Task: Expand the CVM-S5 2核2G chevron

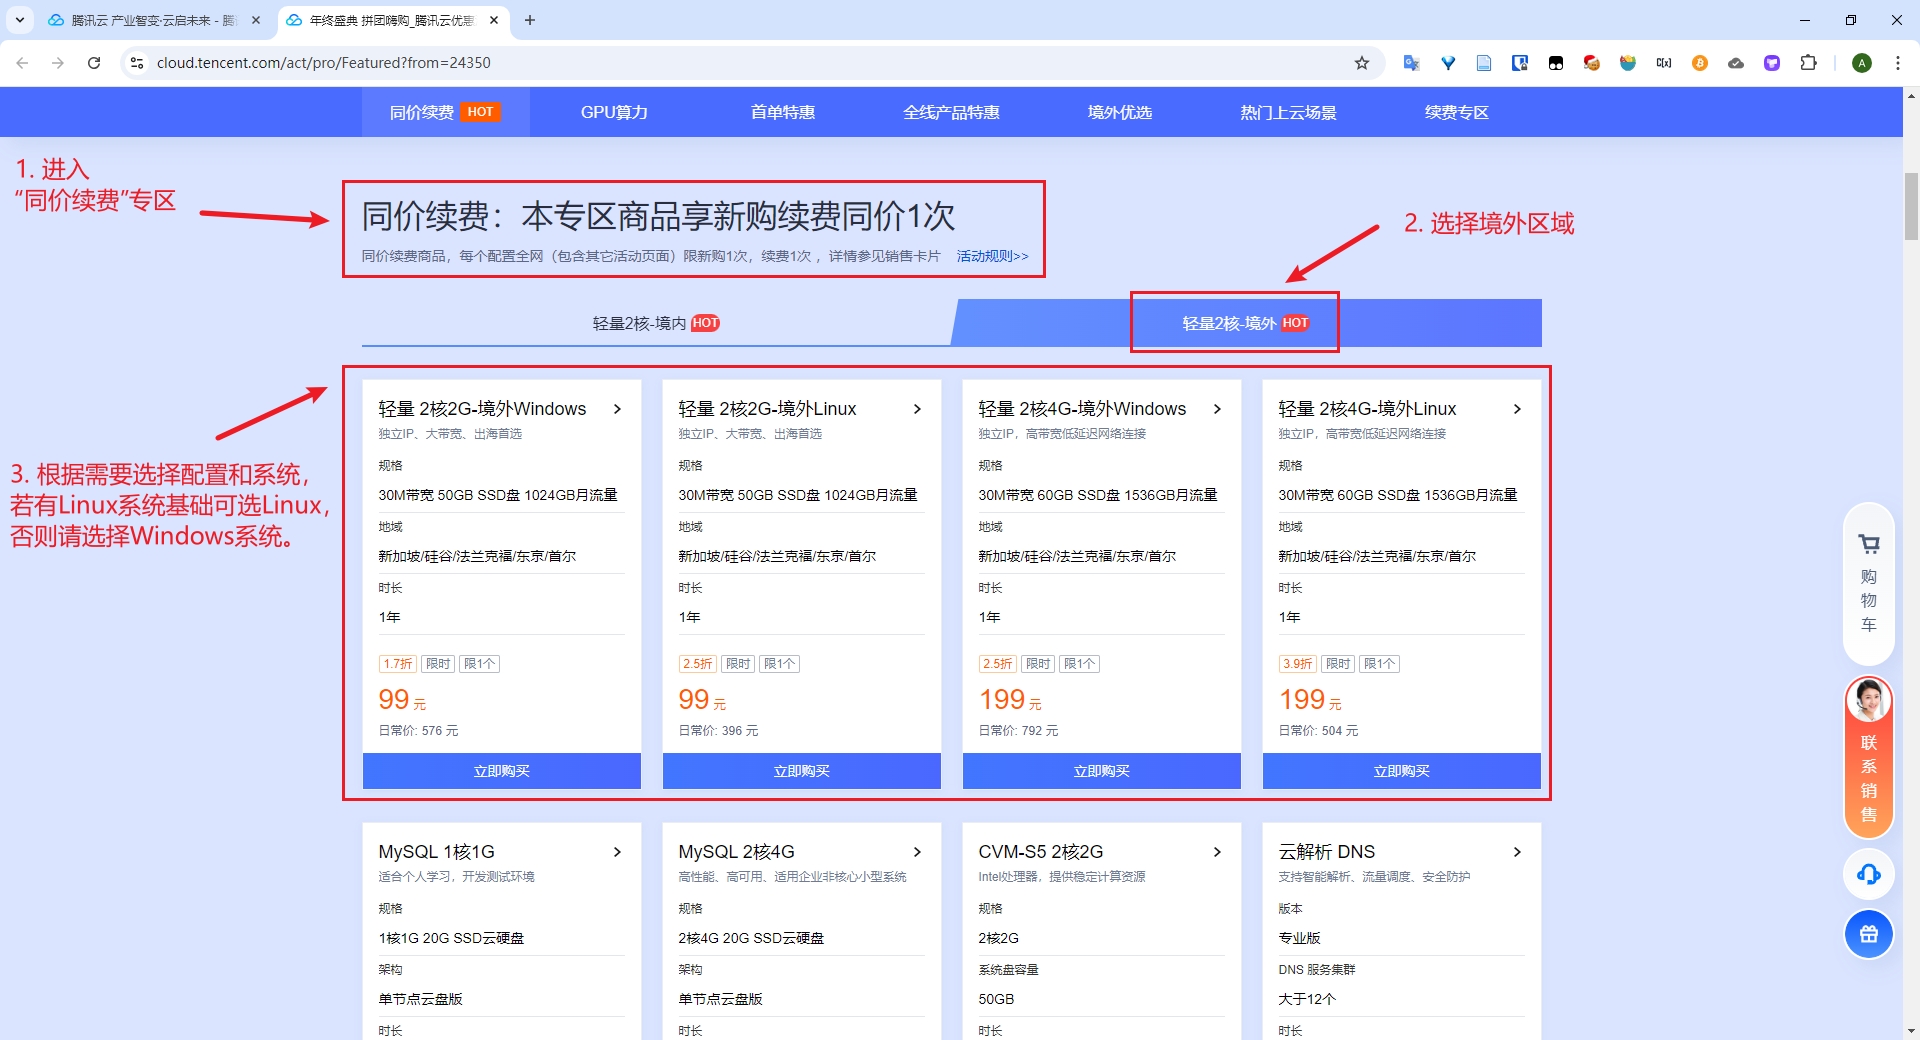Action: 1217,852
